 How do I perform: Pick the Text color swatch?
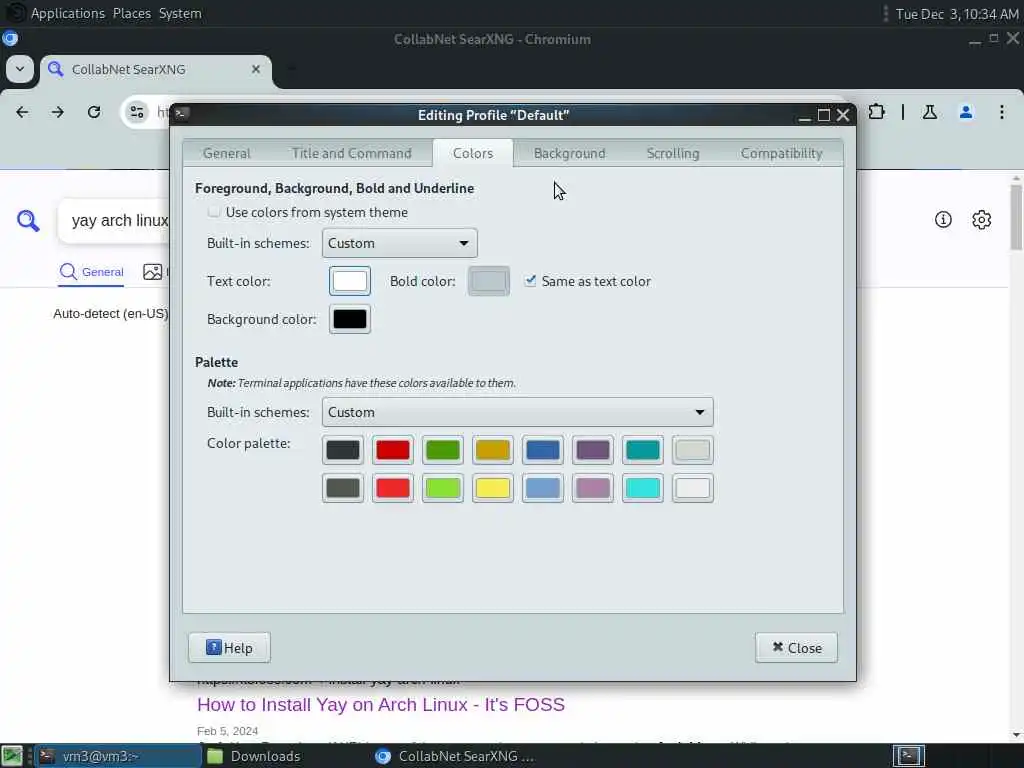[349, 281]
